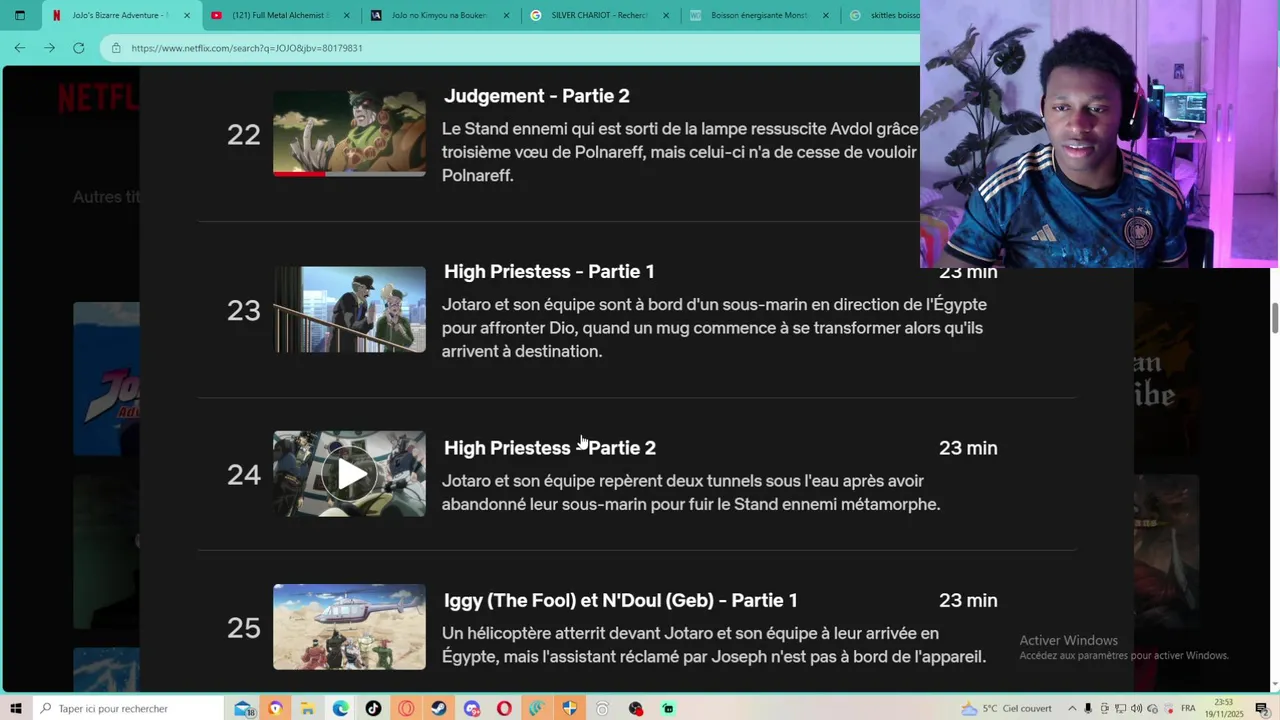Close the SILVER CHARIOT tab
The width and height of the screenshot is (1280, 720).
[x=666, y=15]
